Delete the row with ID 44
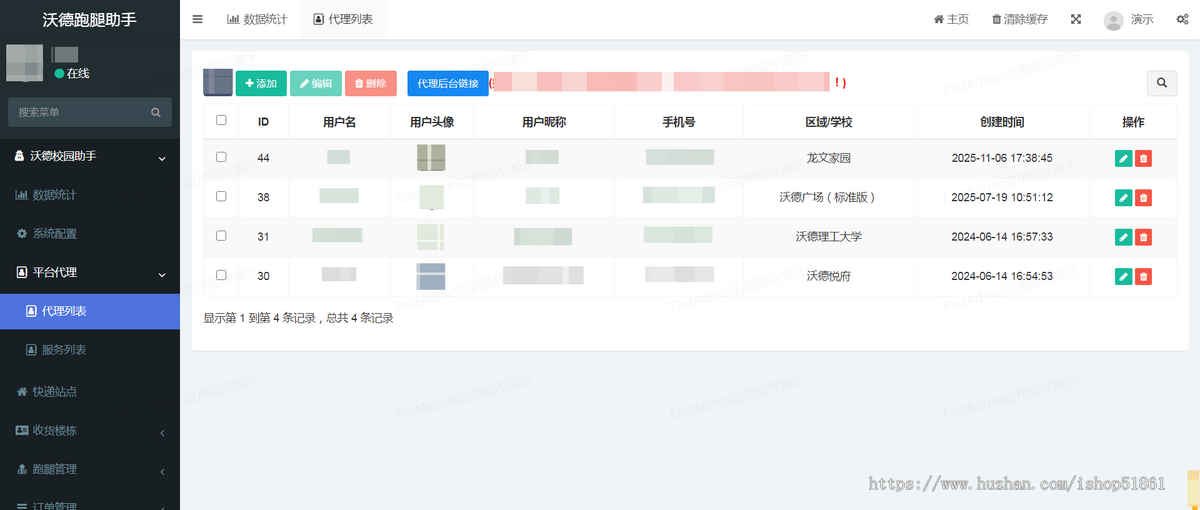 [x=1143, y=158]
